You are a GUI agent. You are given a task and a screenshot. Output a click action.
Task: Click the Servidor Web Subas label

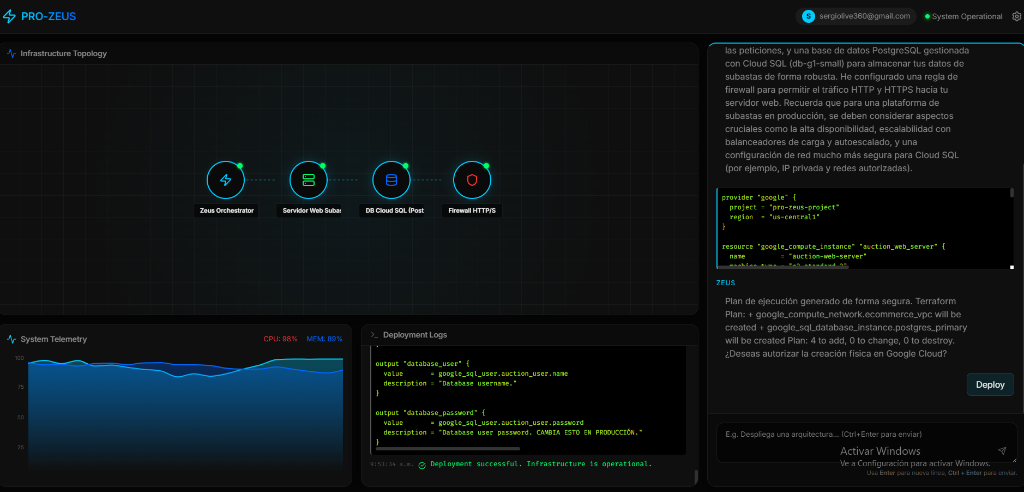[308, 211]
